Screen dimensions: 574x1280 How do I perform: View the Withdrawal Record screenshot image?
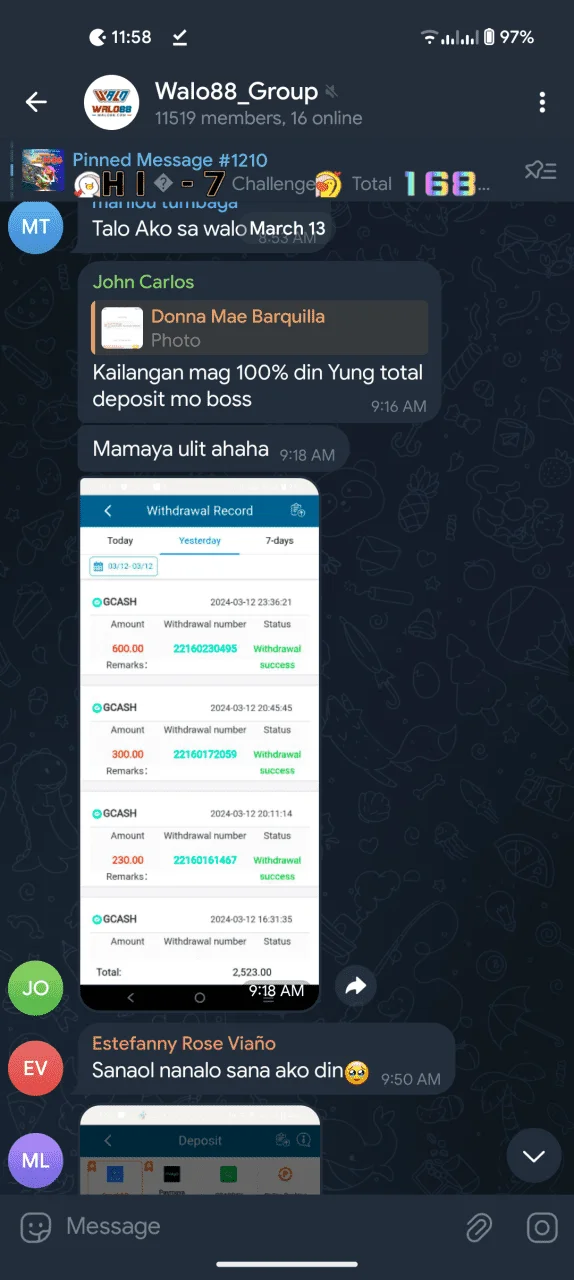[x=199, y=745]
